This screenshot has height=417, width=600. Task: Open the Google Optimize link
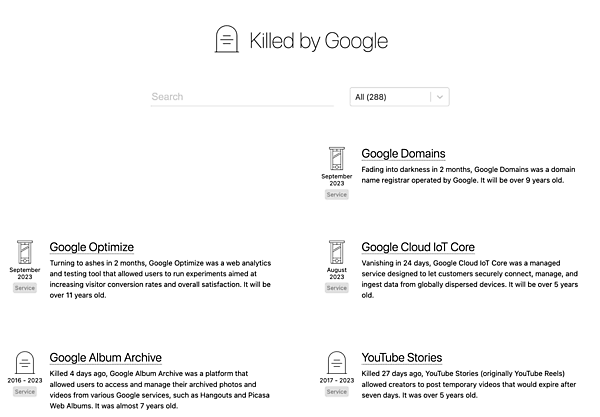pos(91,247)
